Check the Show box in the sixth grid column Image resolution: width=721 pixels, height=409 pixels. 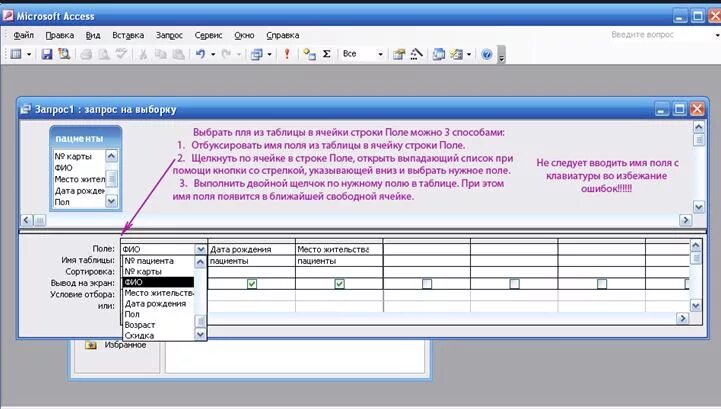[601, 284]
